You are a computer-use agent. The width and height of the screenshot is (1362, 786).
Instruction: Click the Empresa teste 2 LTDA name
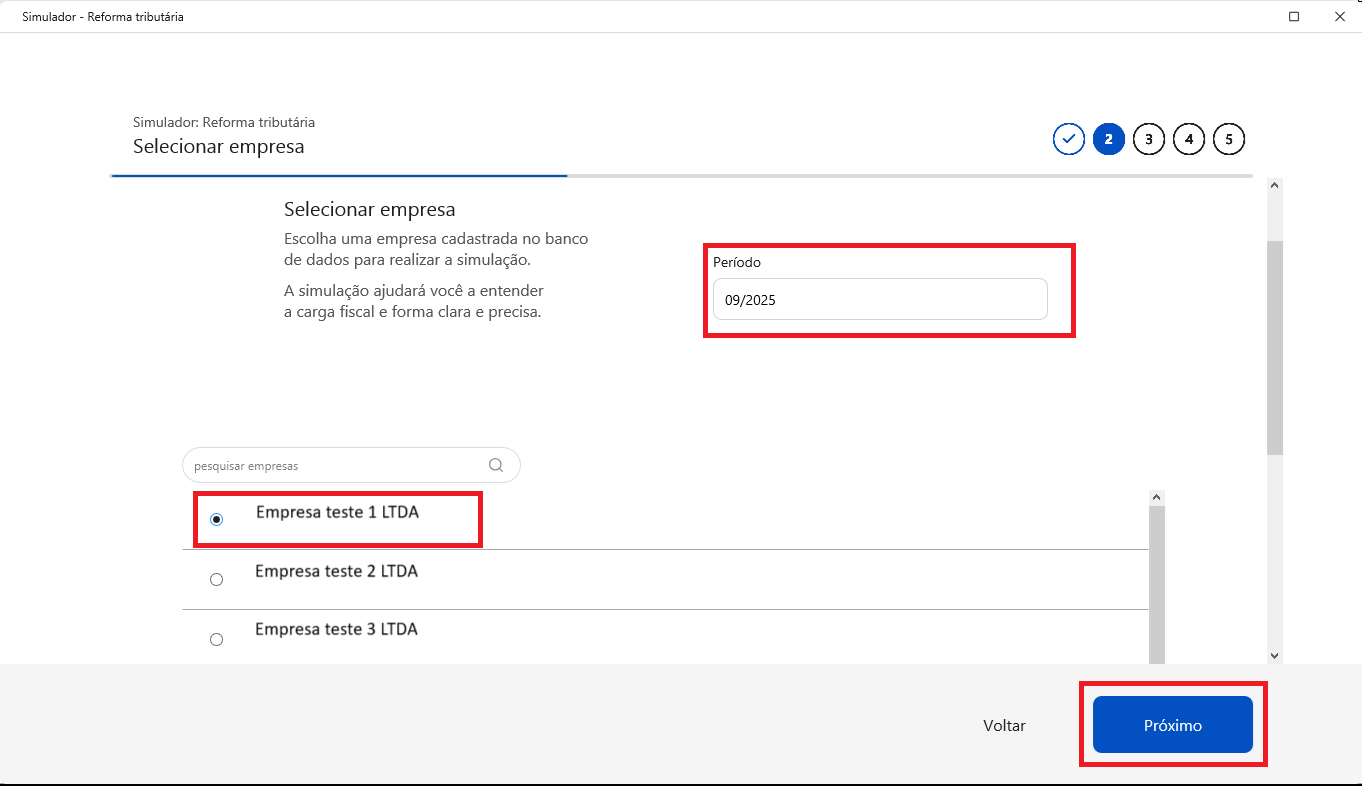point(336,571)
